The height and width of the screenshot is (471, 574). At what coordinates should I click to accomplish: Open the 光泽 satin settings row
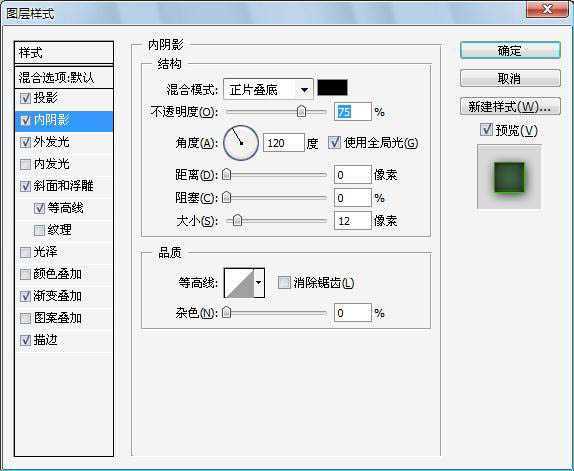pos(64,252)
